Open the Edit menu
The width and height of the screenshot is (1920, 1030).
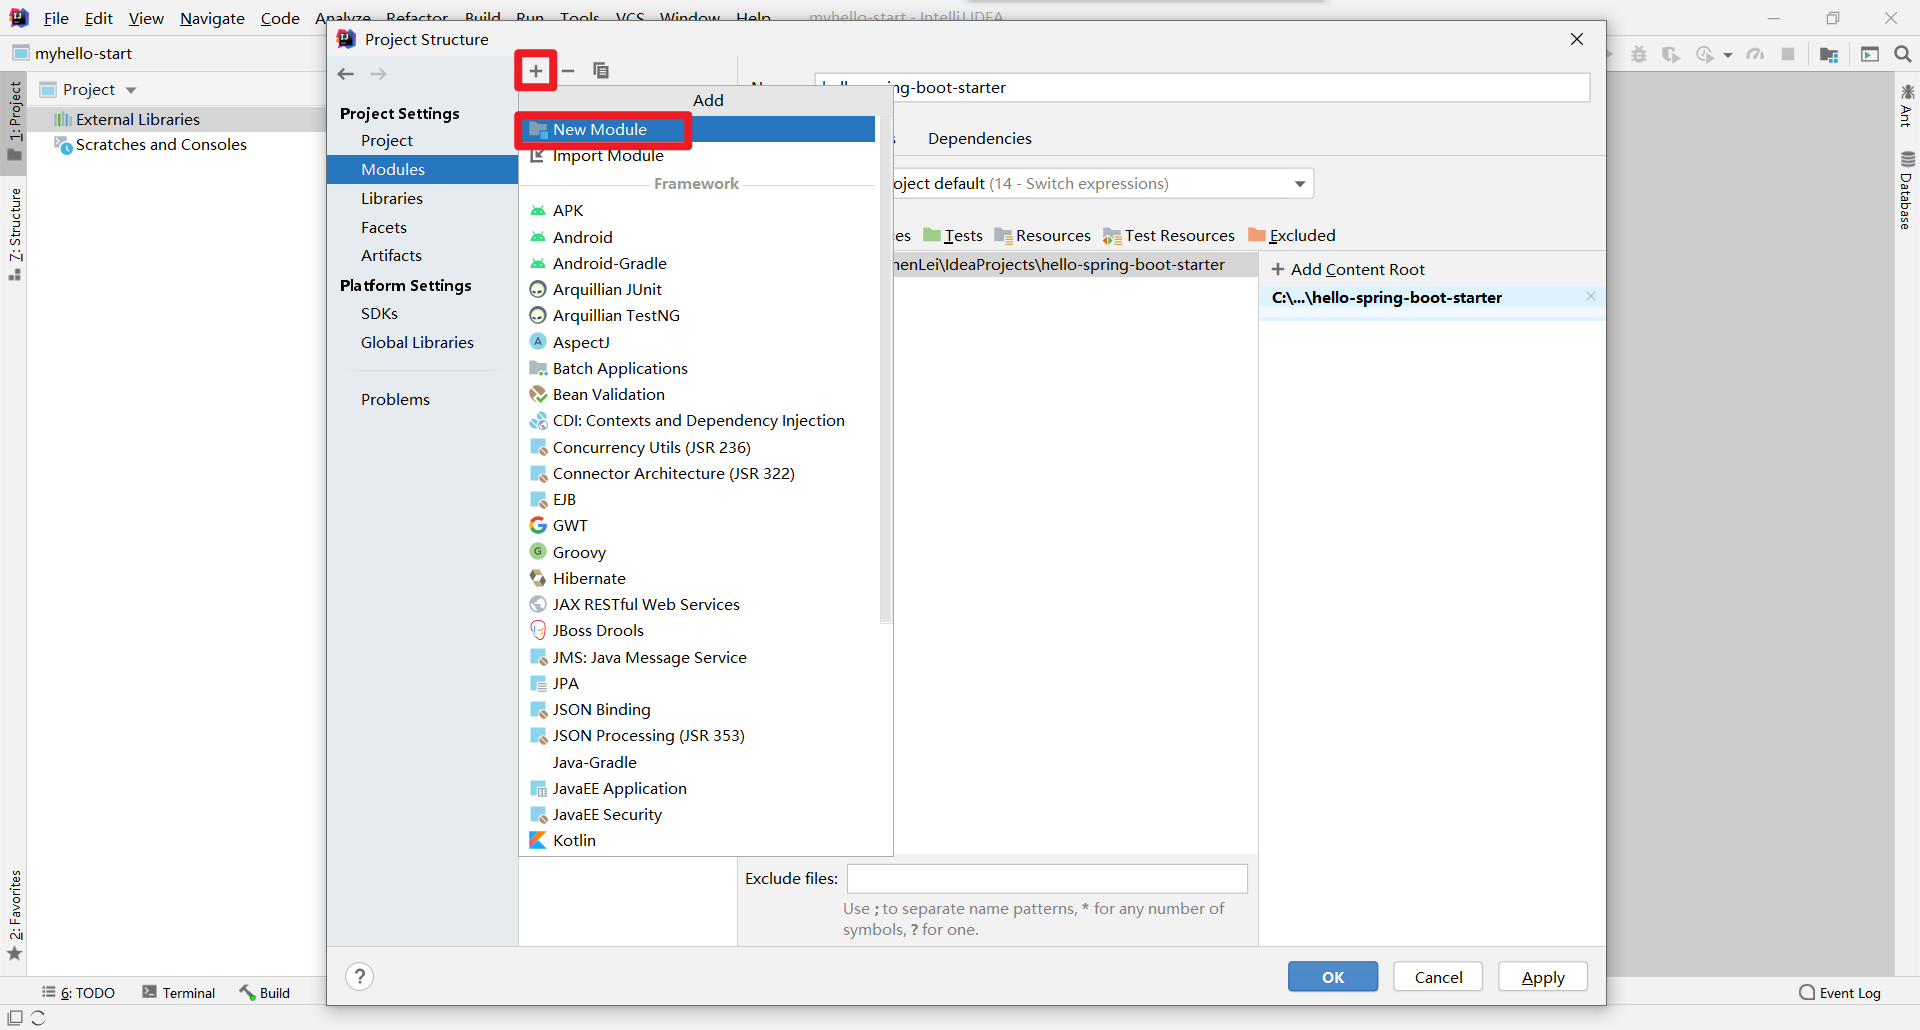point(99,18)
